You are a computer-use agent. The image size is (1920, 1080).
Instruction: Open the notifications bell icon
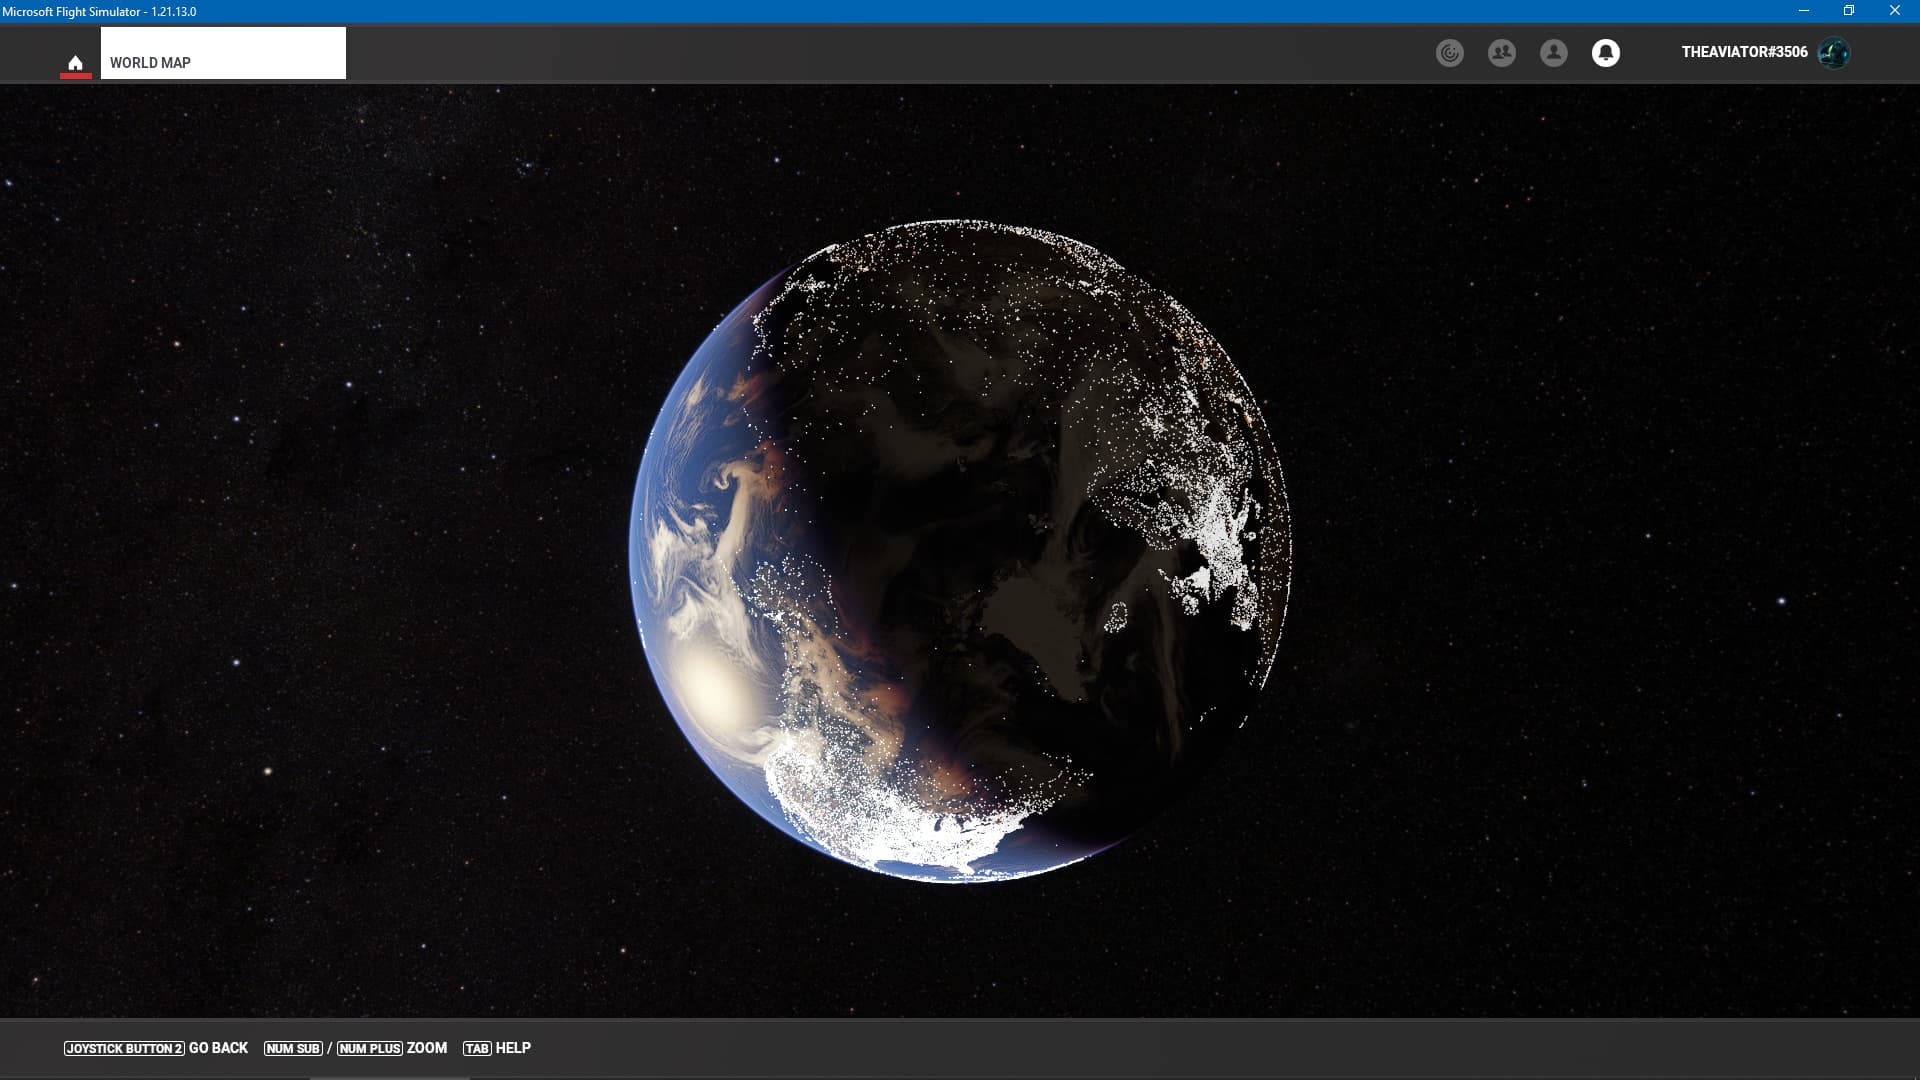click(1605, 53)
